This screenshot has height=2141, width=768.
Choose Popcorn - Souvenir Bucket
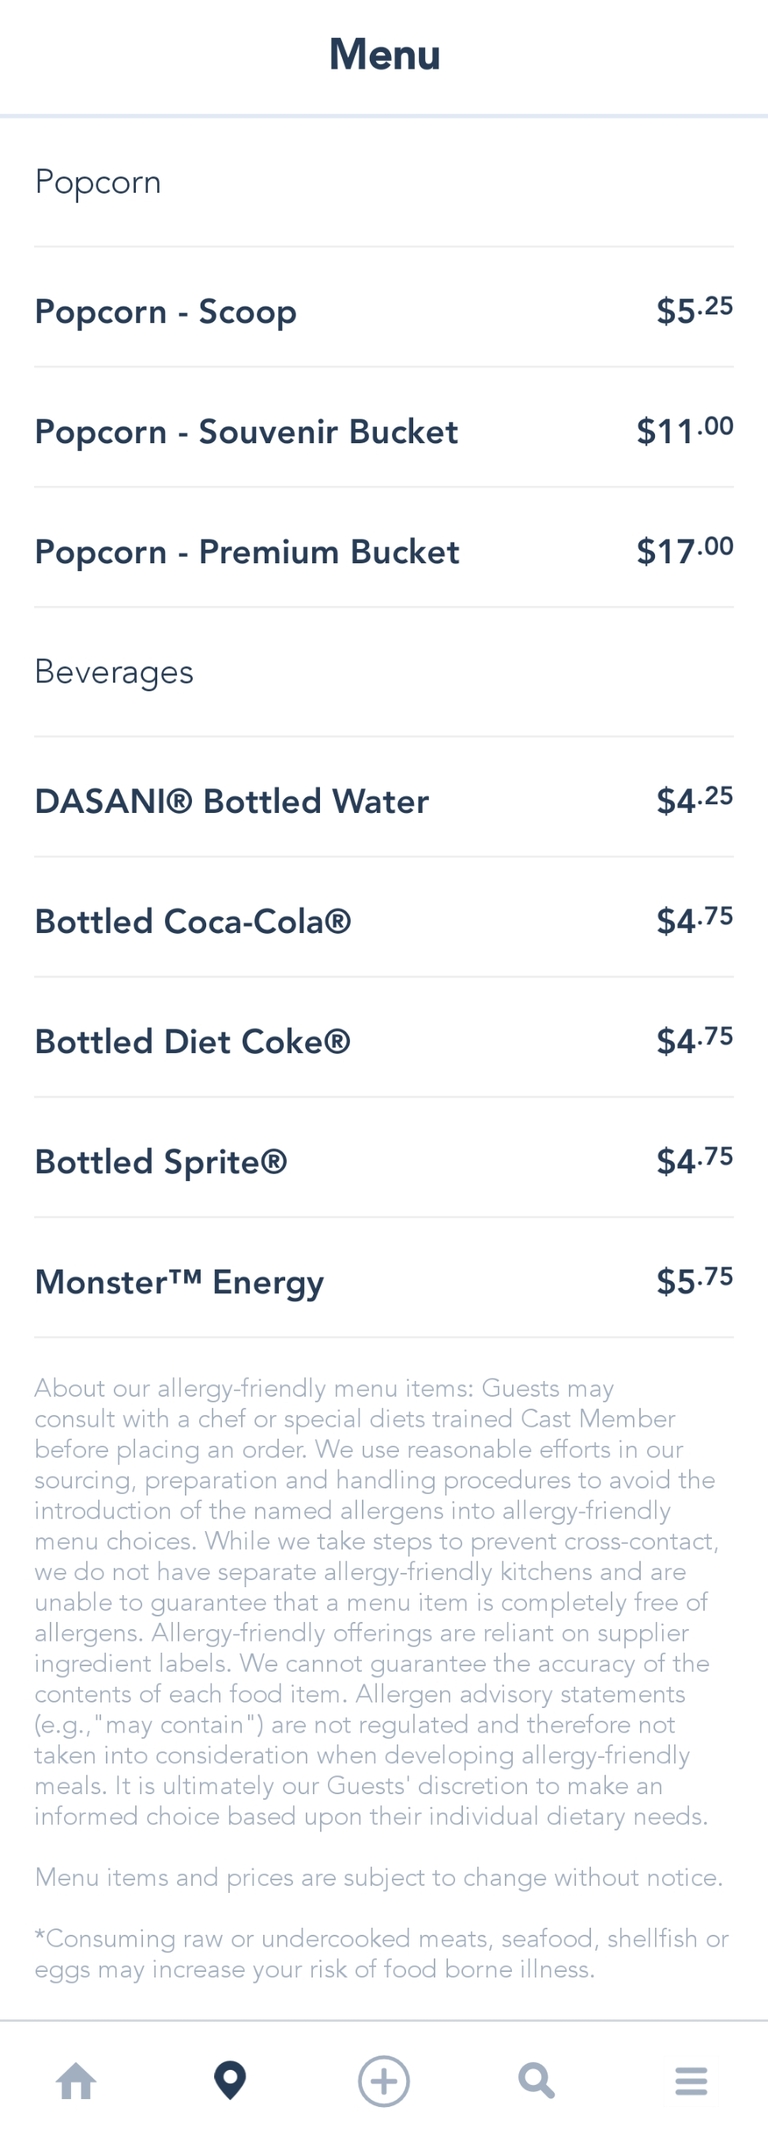[246, 432]
